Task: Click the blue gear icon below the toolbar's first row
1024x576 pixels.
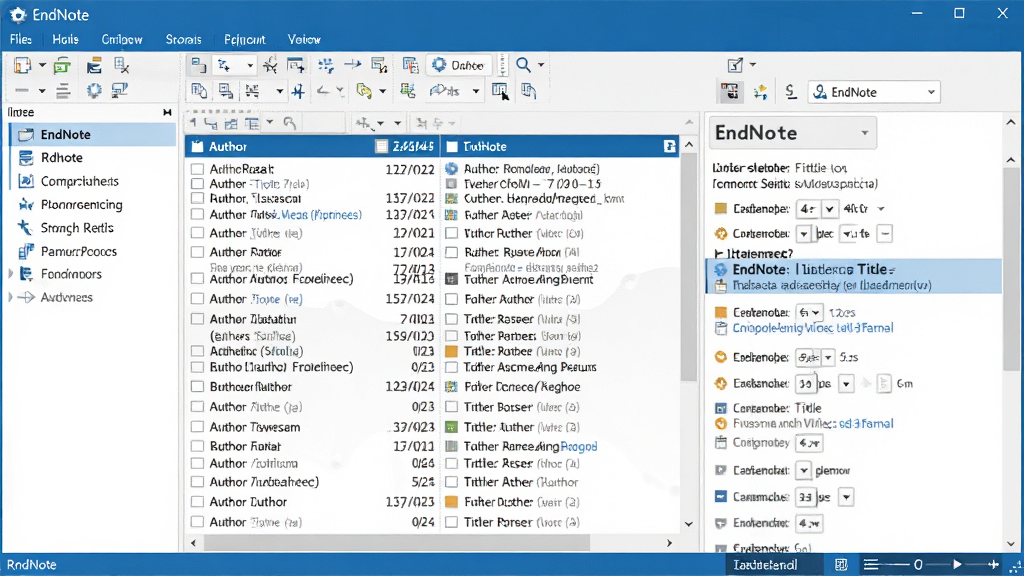Action: click(94, 91)
